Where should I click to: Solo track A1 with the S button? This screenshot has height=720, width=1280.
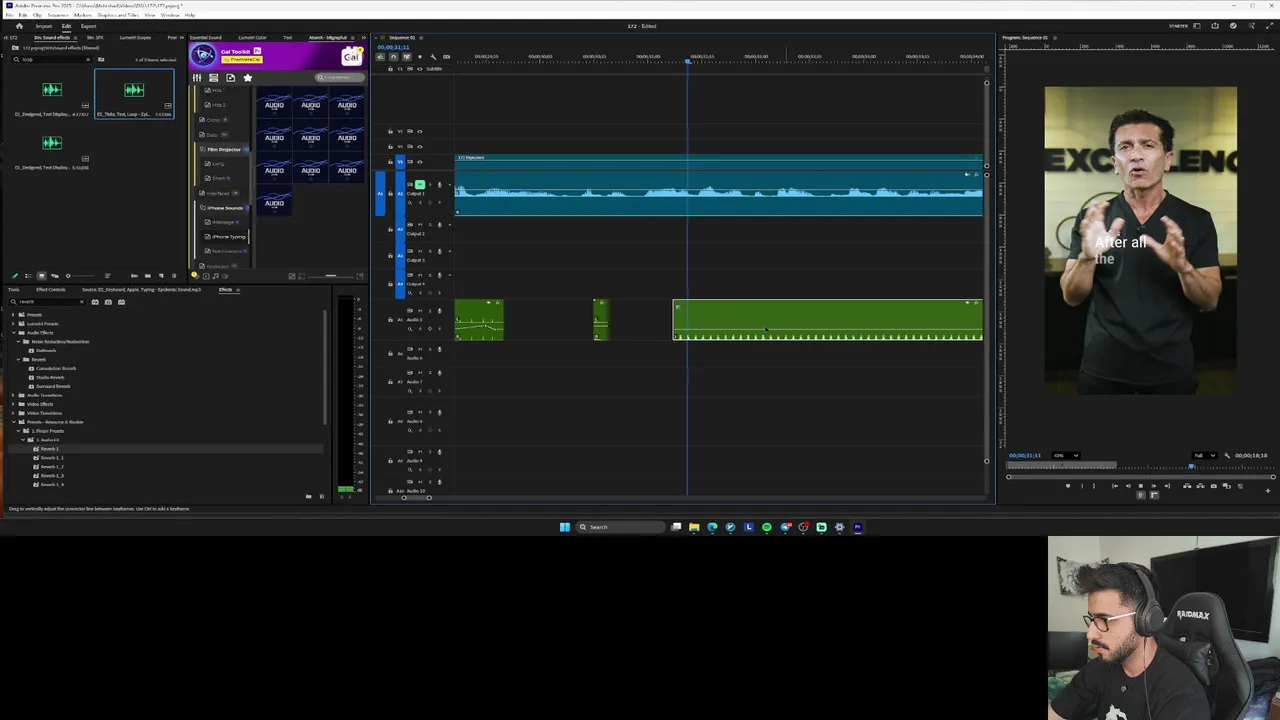[430, 184]
